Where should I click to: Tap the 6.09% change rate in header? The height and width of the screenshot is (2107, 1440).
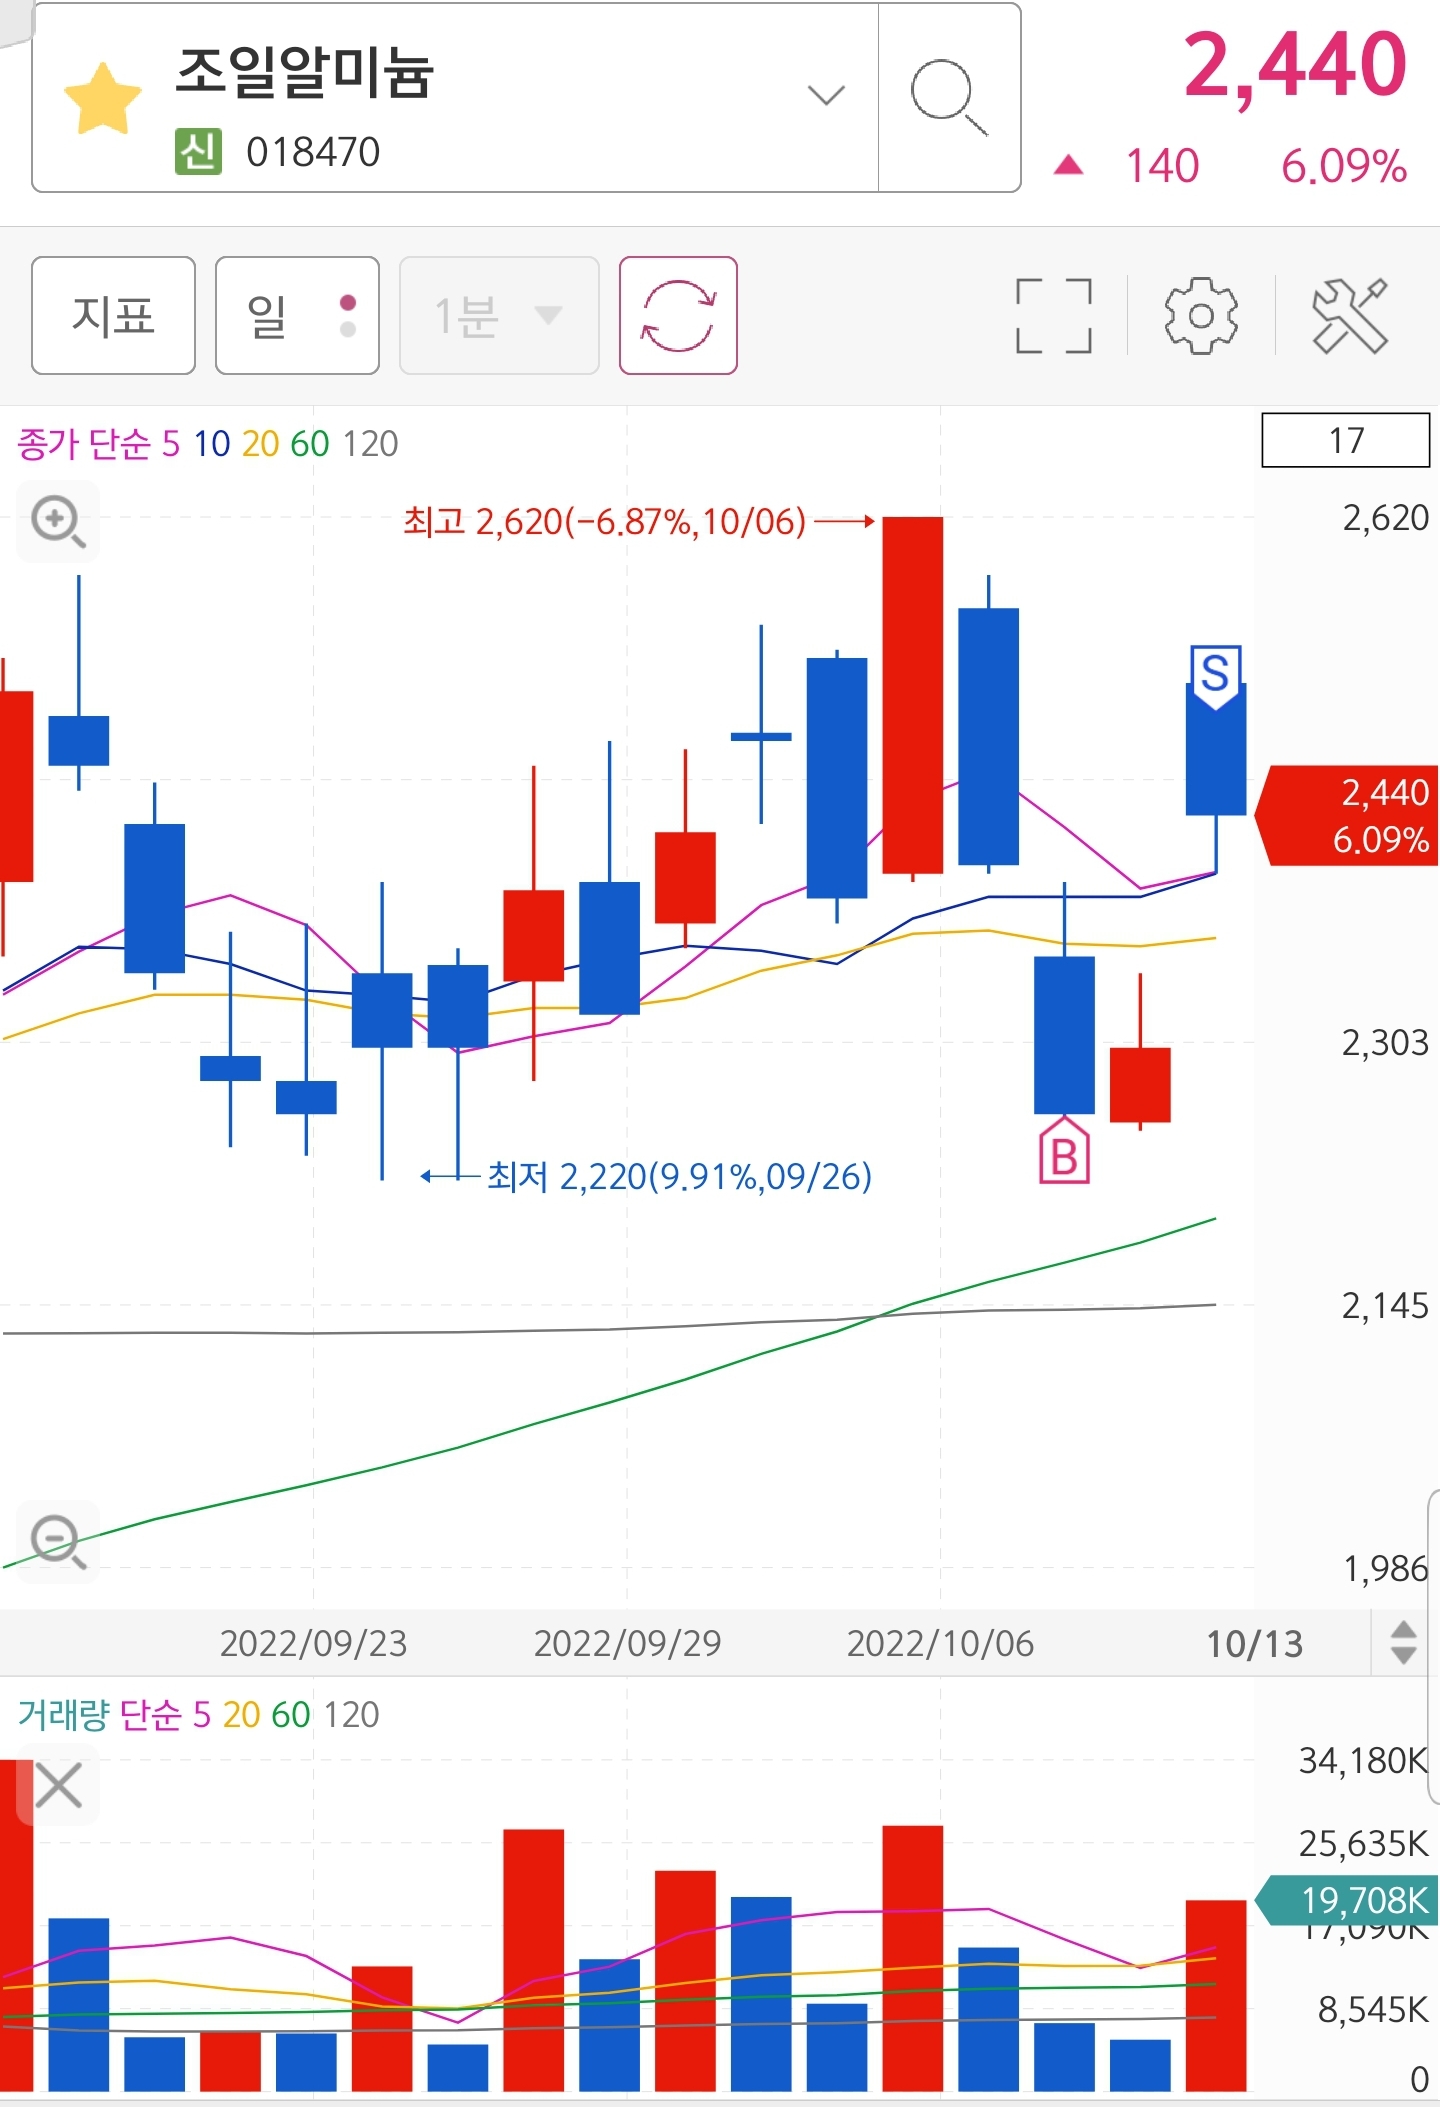[x=1344, y=166]
